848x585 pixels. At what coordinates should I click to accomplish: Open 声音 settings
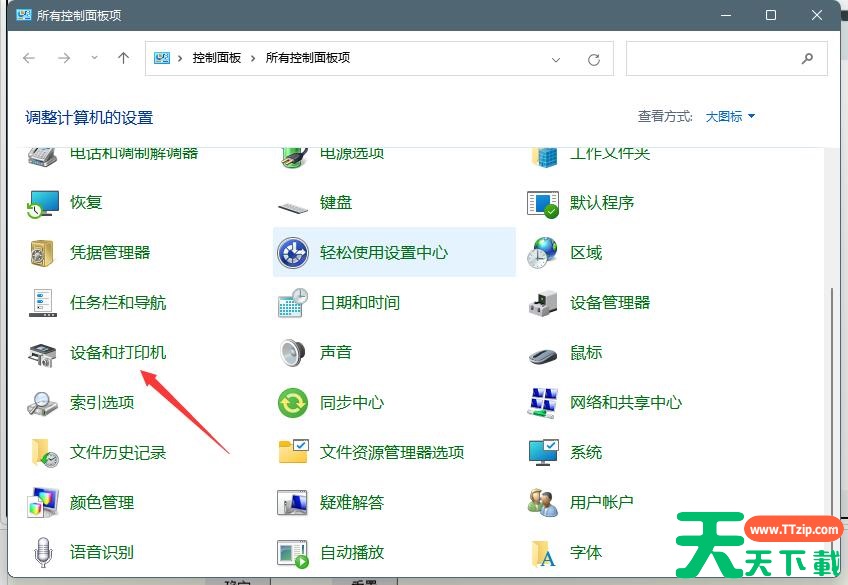335,352
